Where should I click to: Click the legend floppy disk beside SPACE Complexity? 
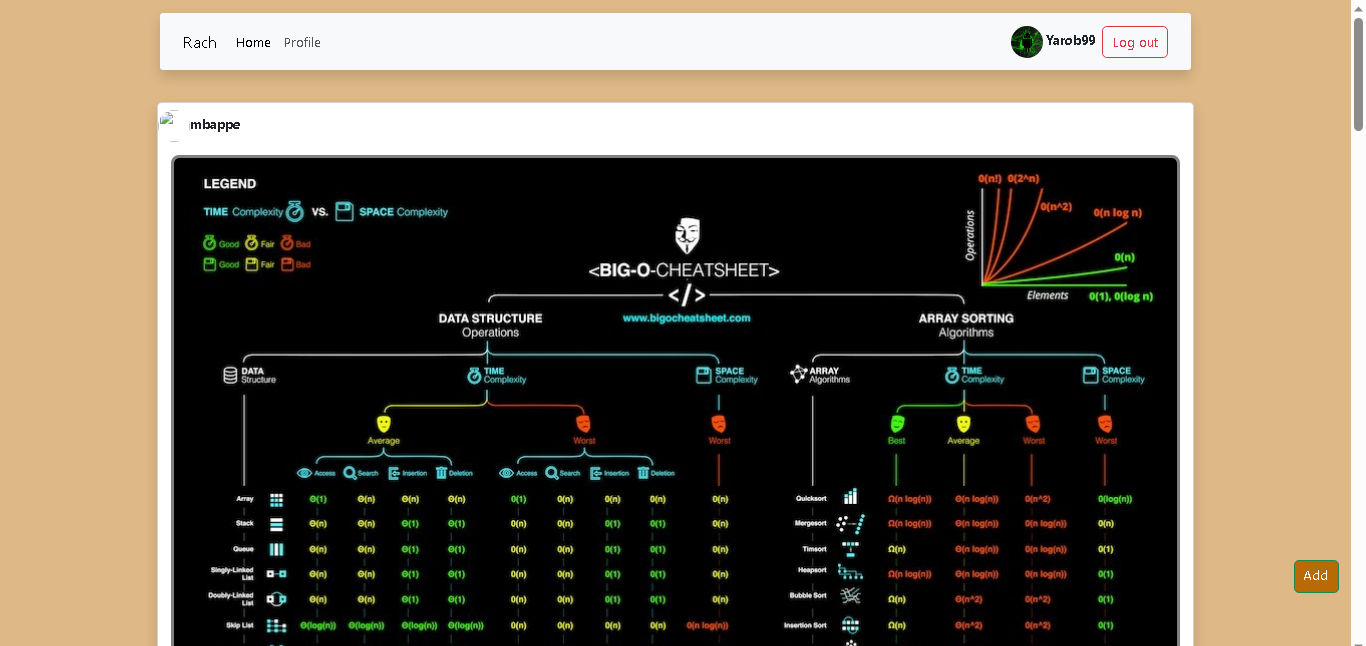tap(344, 212)
